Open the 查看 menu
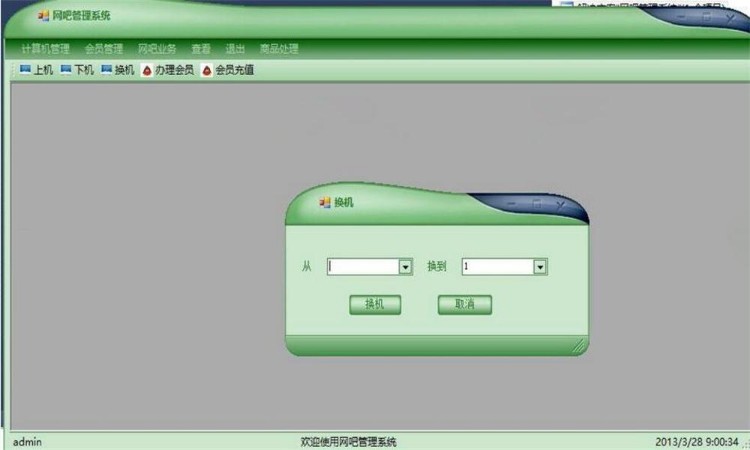Viewport: 750px width, 450px height. pyautogui.click(x=201, y=49)
